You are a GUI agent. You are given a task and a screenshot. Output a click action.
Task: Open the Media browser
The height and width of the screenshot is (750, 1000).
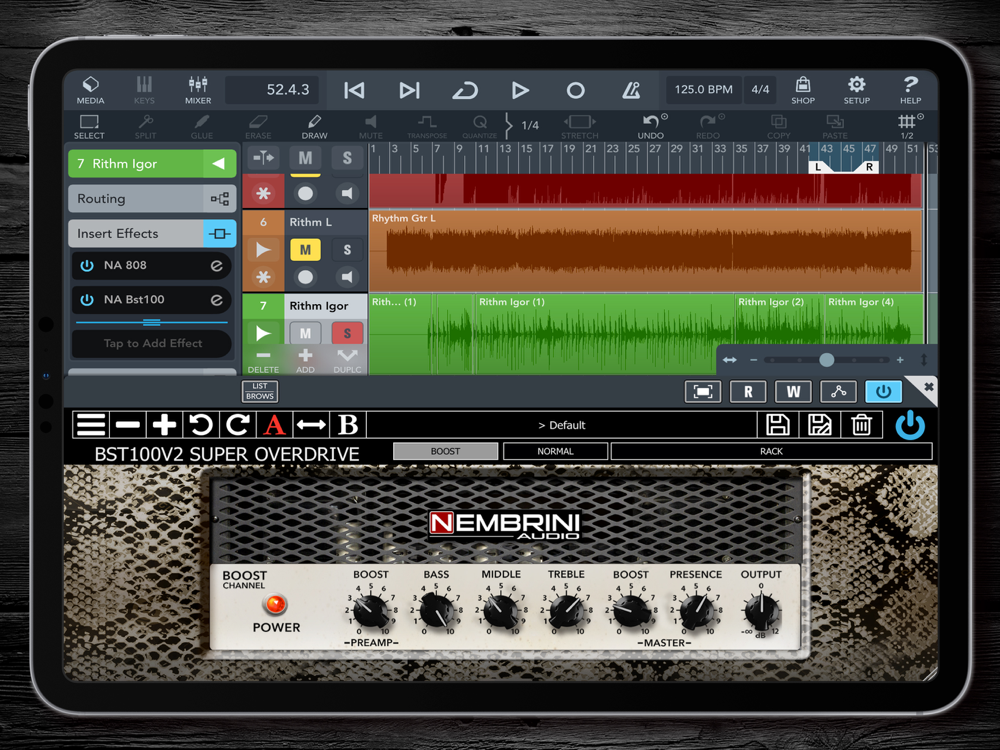[x=90, y=90]
